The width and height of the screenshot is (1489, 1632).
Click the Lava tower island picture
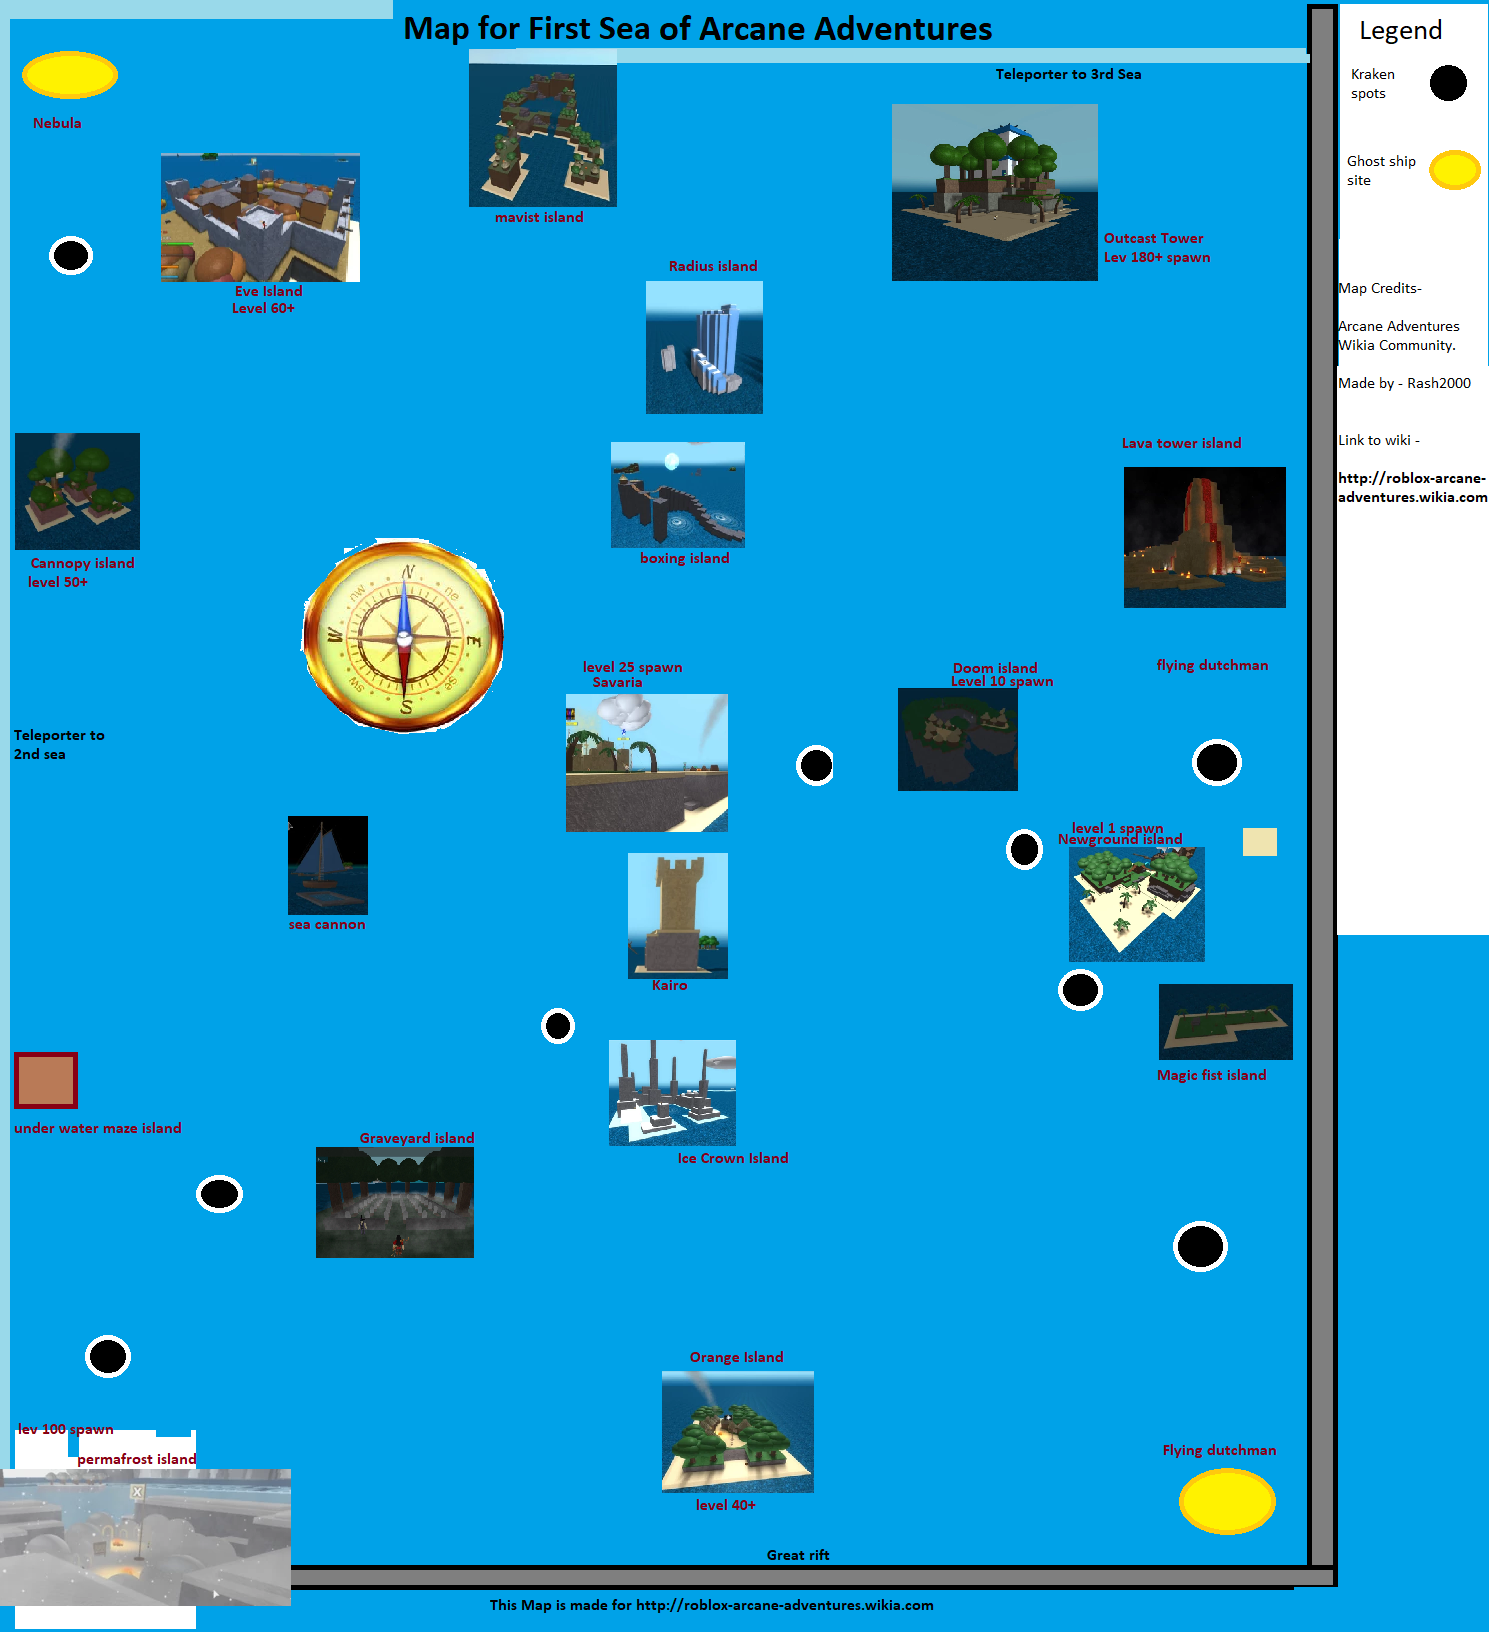(x=1204, y=537)
